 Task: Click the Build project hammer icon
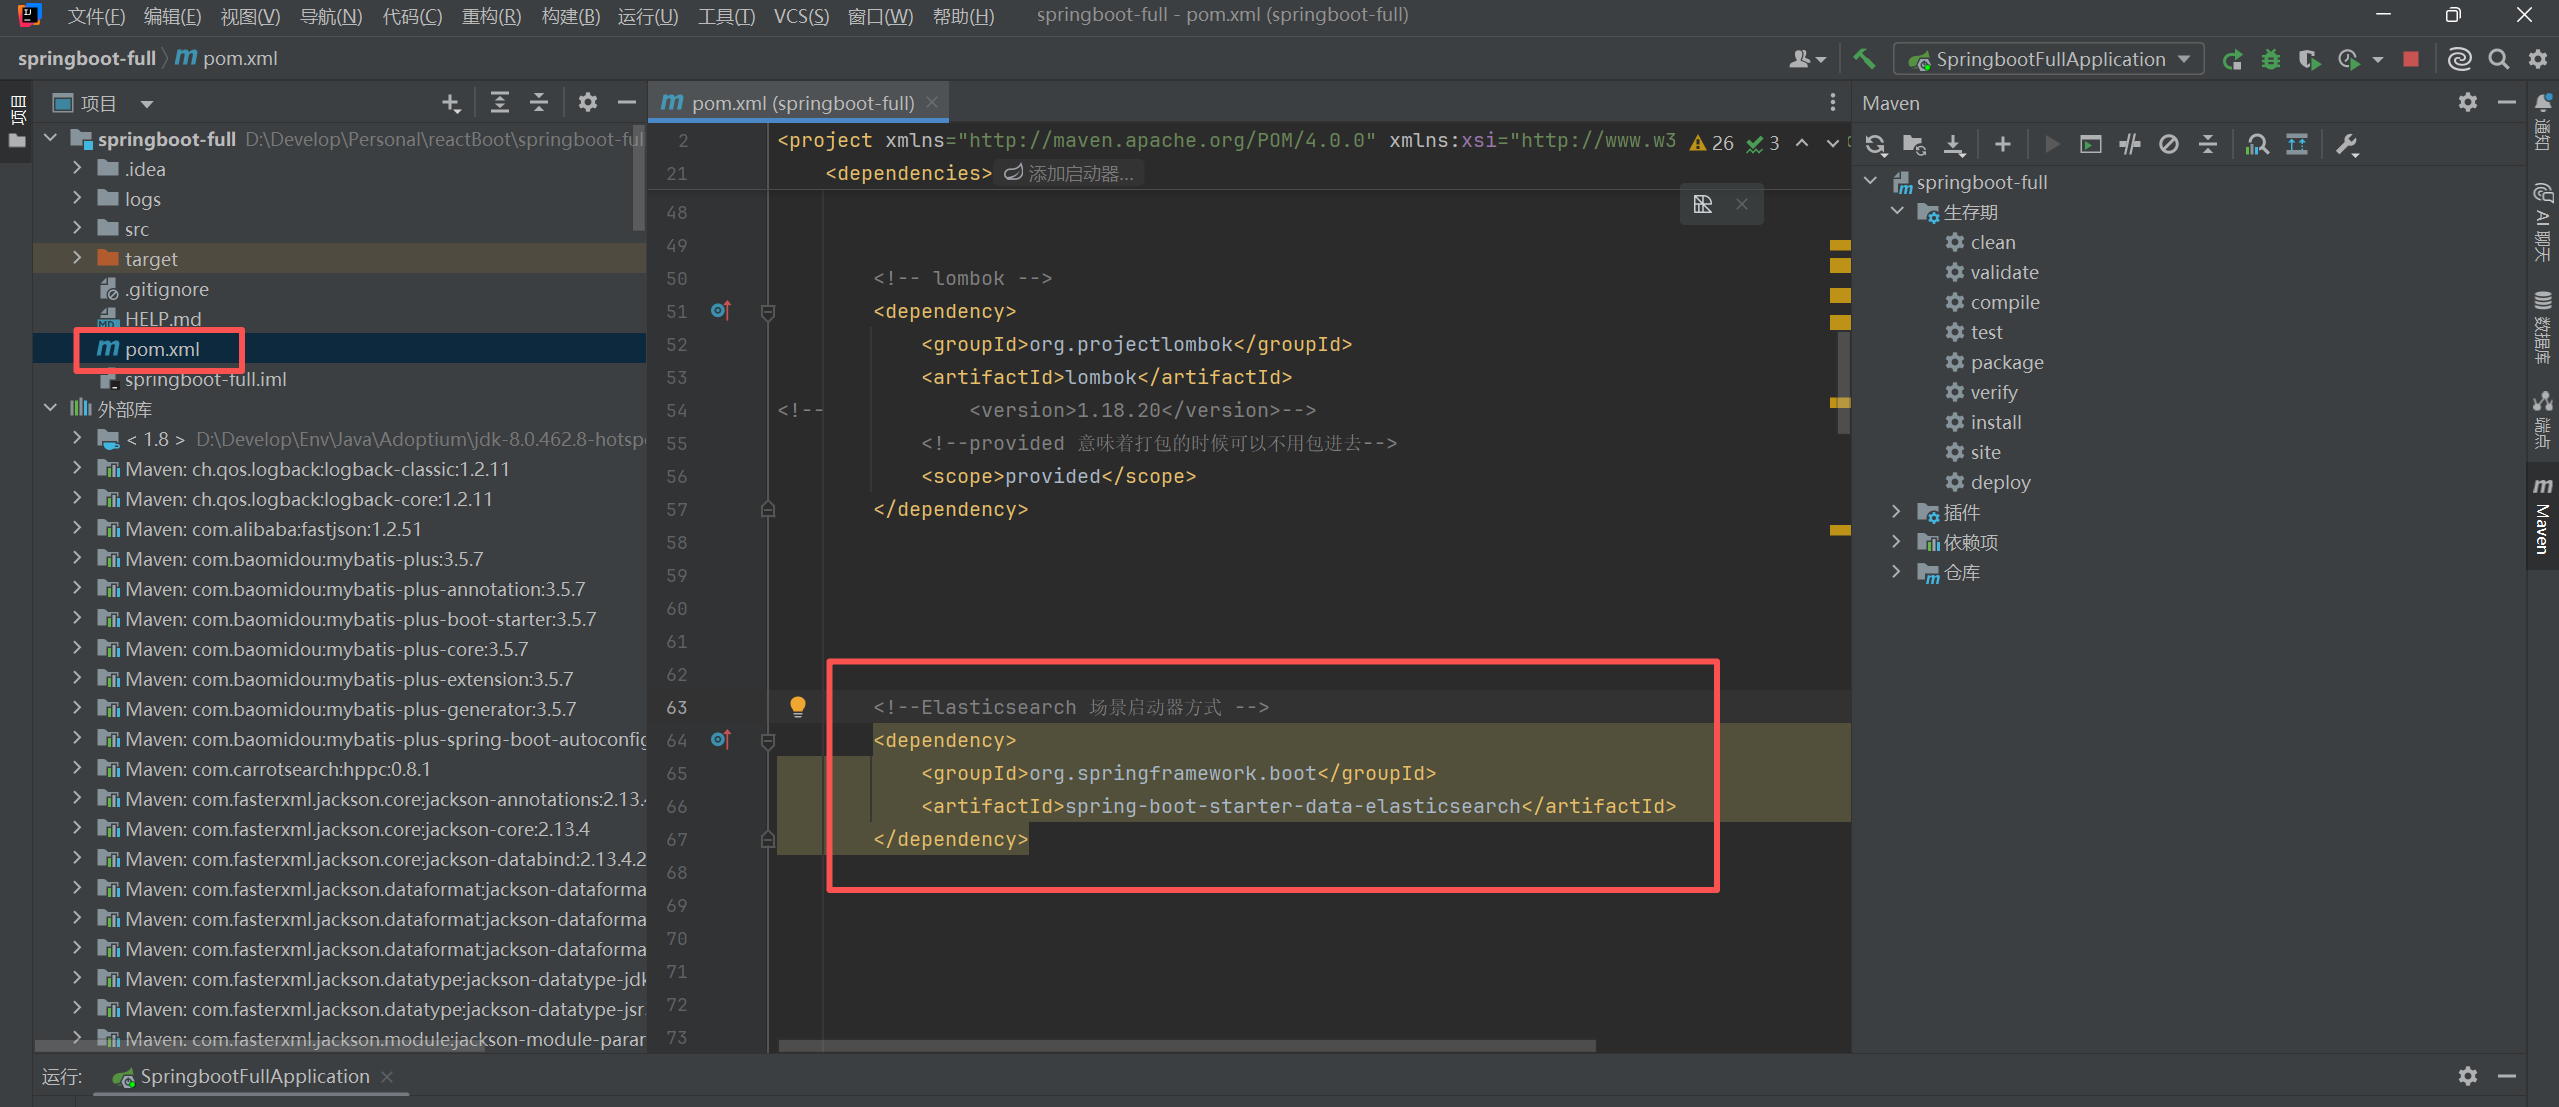coord(1864,59)
